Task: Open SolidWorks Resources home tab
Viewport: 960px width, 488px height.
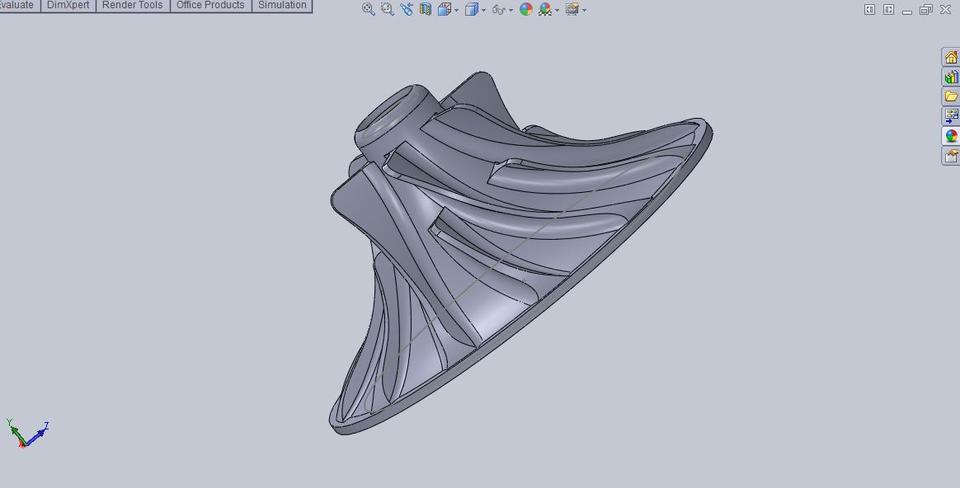Action: (x=951, y=58)
